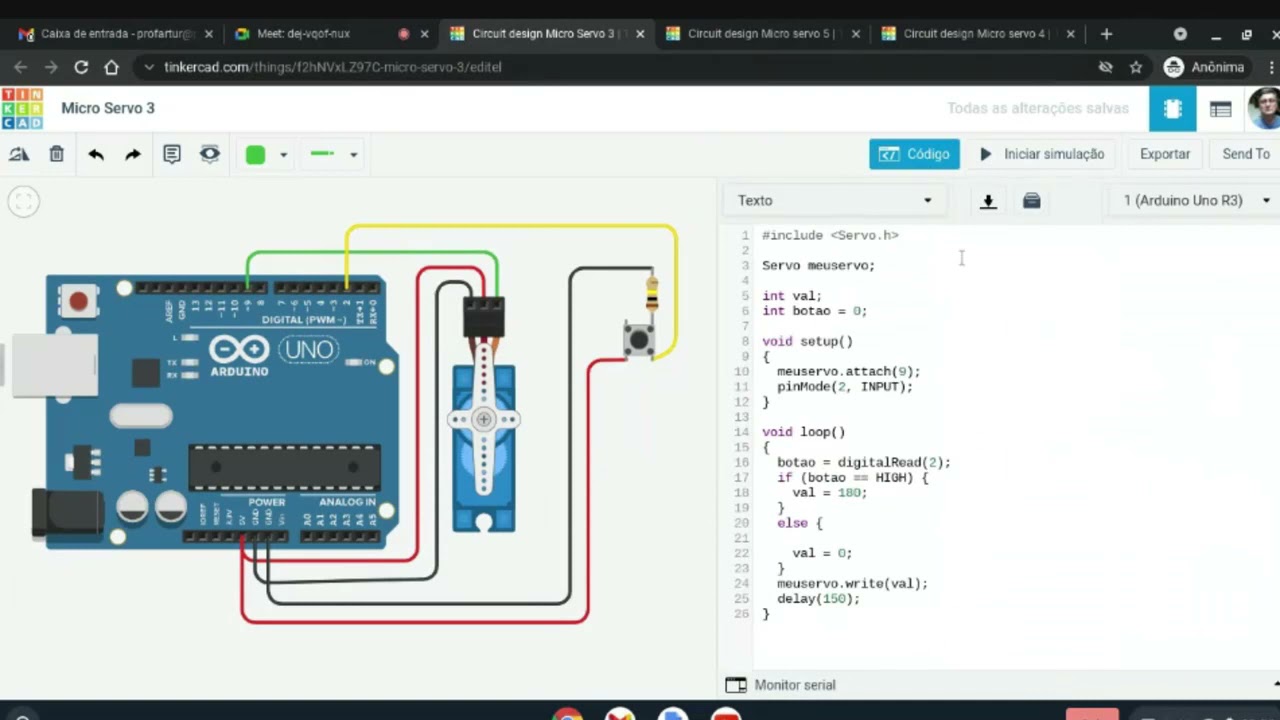
Task: Open the component list view icon
Action: 1220,109
